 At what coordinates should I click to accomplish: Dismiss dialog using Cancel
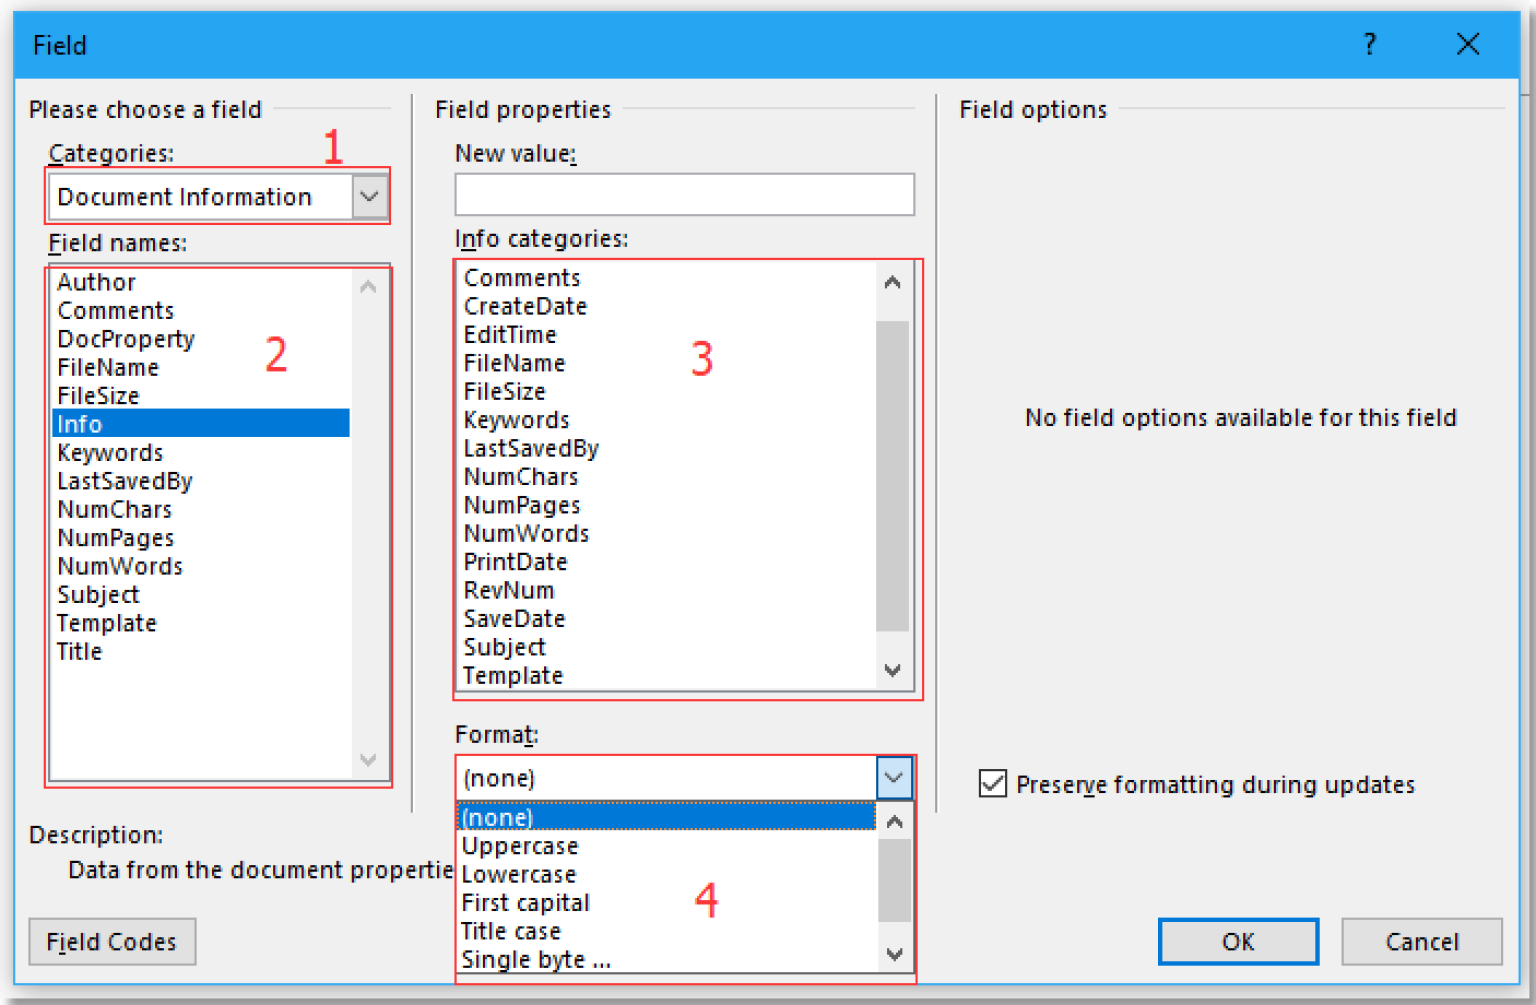coord(1421,941)
